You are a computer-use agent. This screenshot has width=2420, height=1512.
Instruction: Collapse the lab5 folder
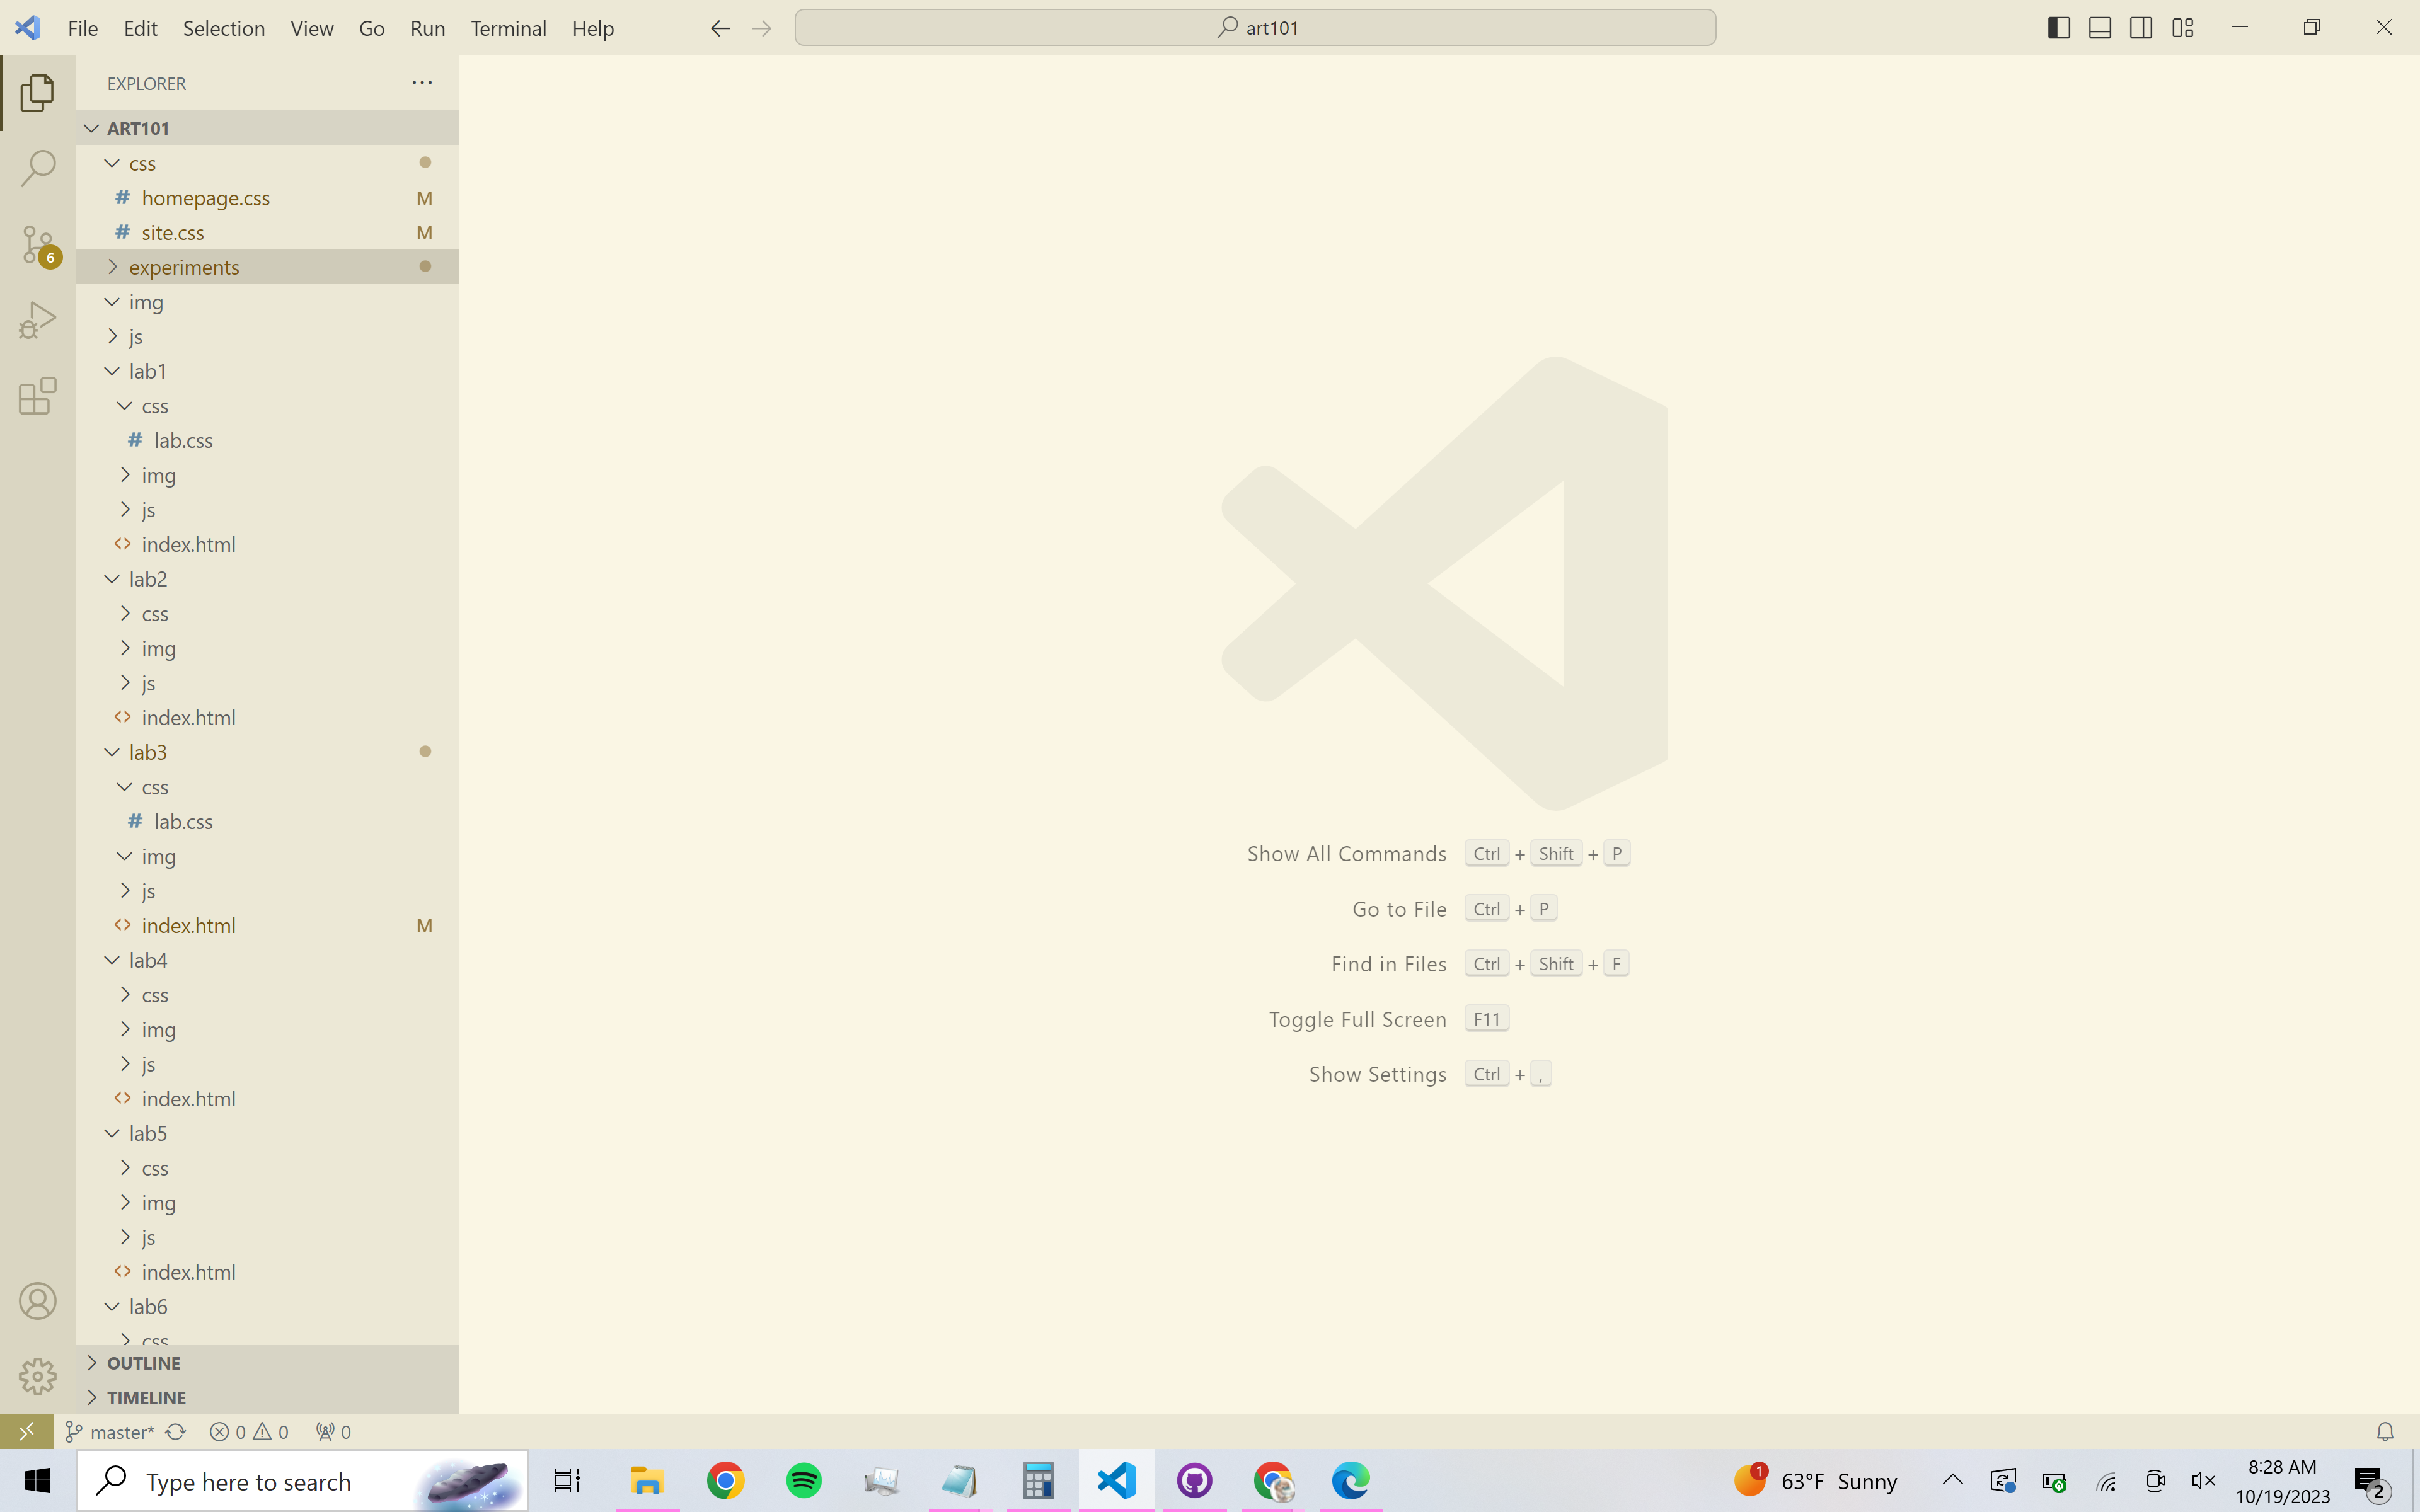click(267, 1133)
